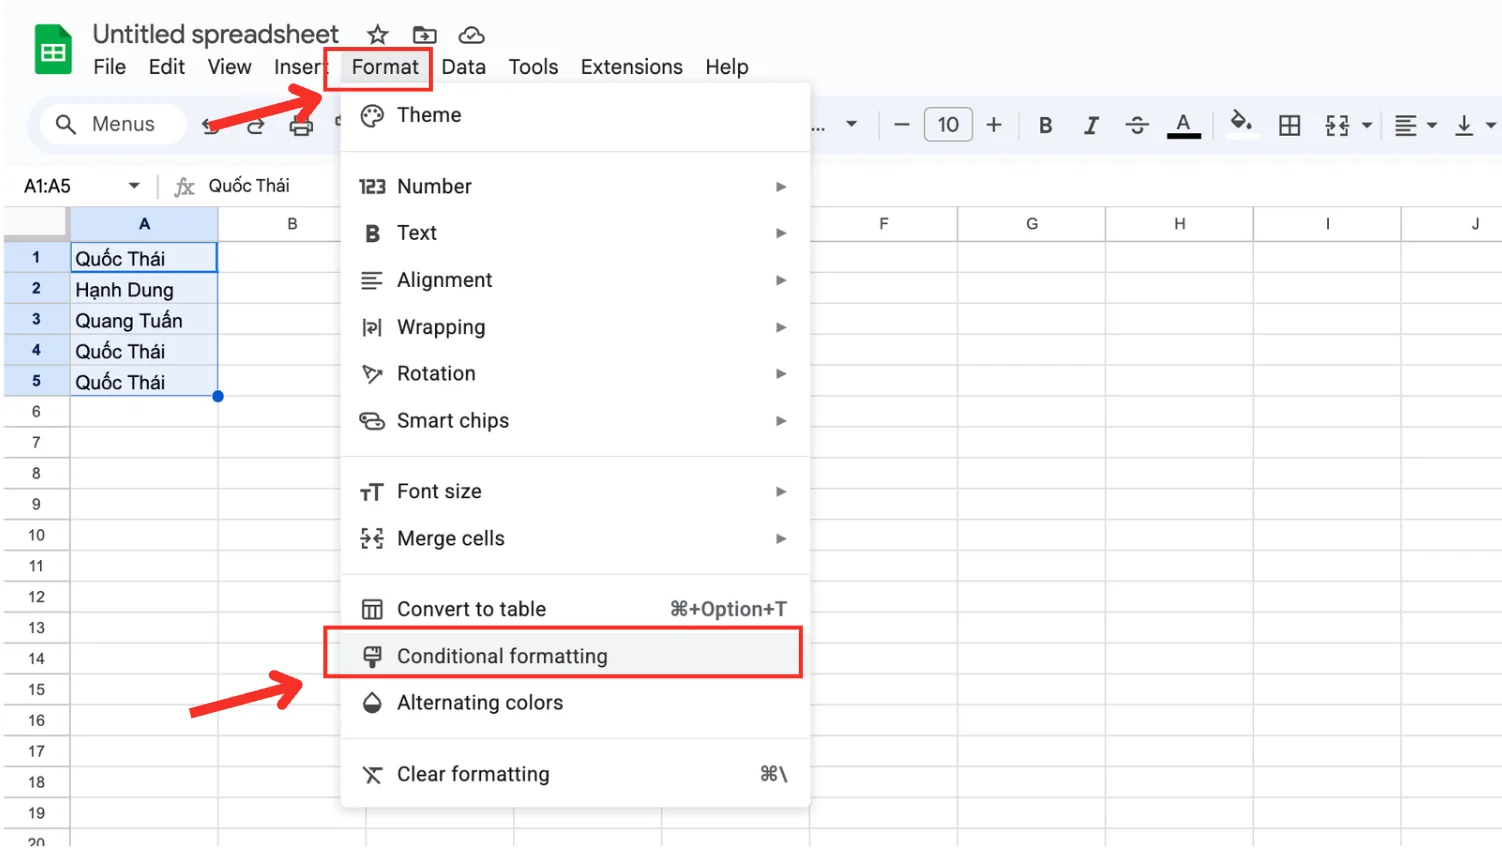Screen dimensions: 1502x848
Task: Open the Edit menu
Action: pos(167,67)
